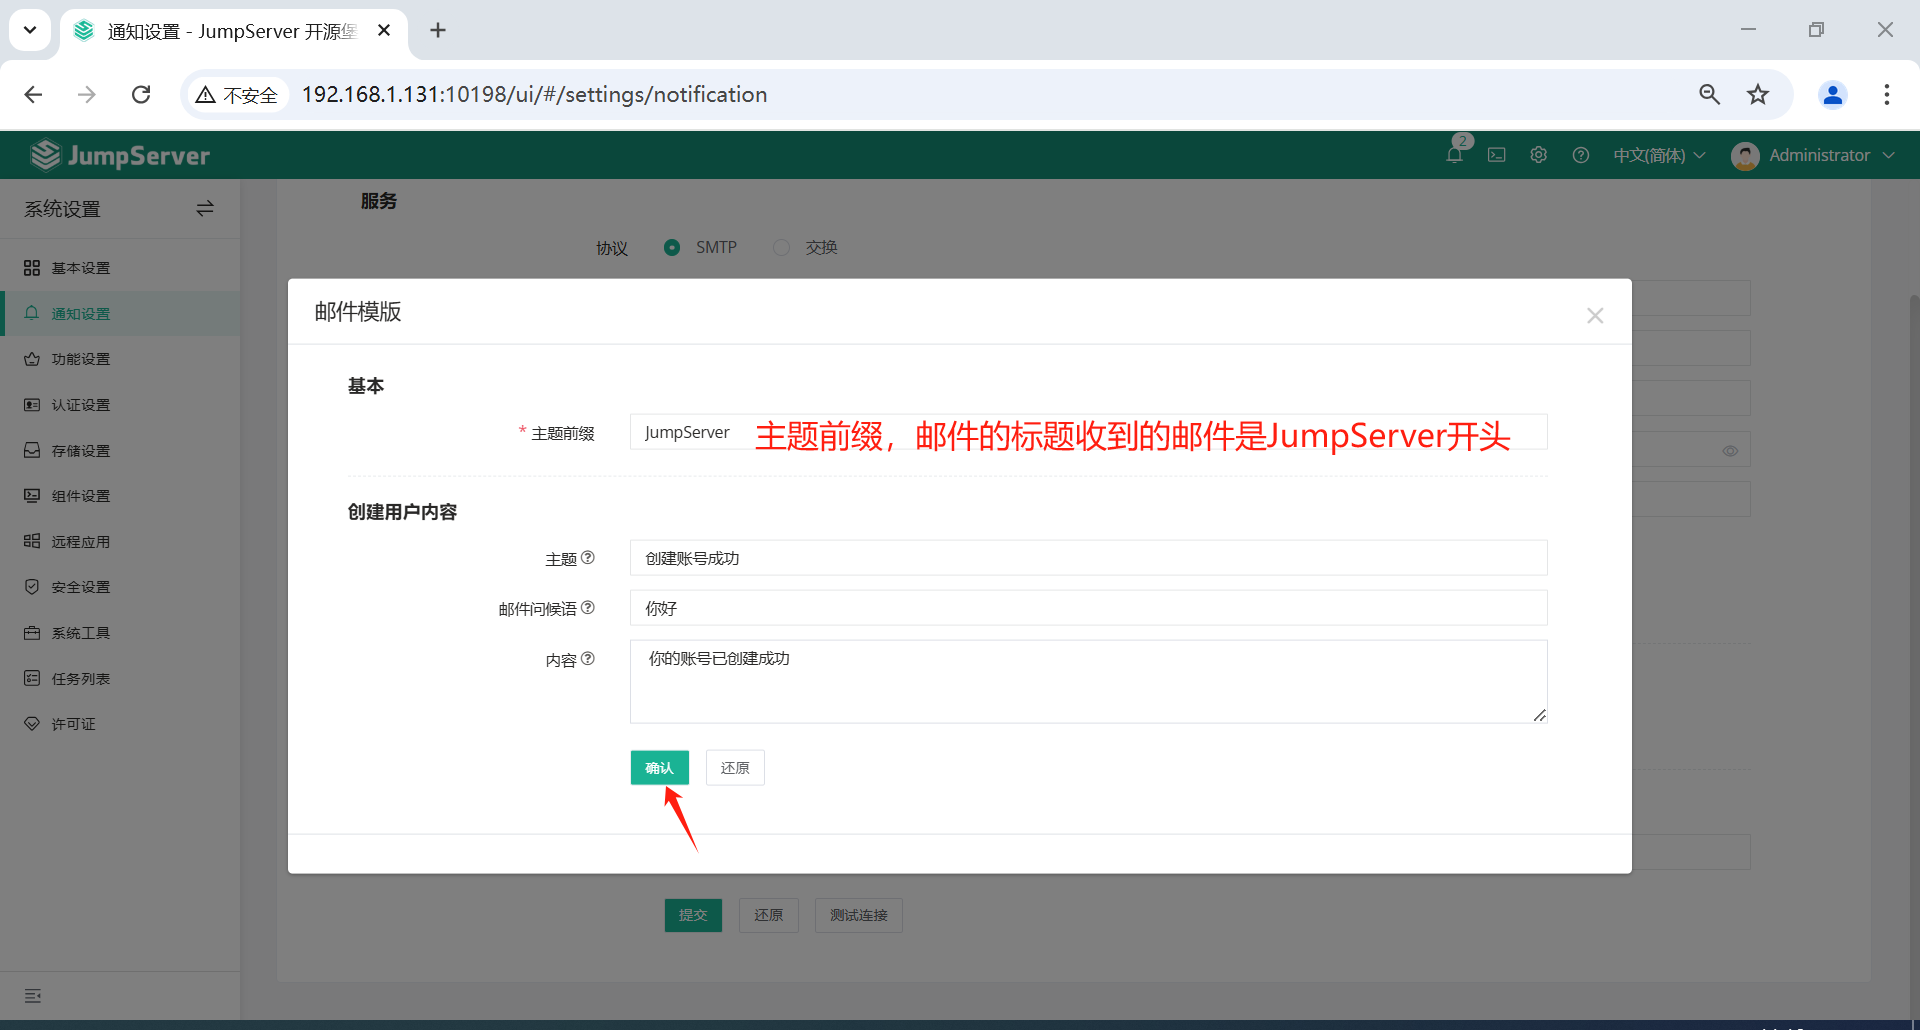Screen dimensions: 1920x1030
Task: Click the browser address bar URL
Action: click(x=534, y=94)
